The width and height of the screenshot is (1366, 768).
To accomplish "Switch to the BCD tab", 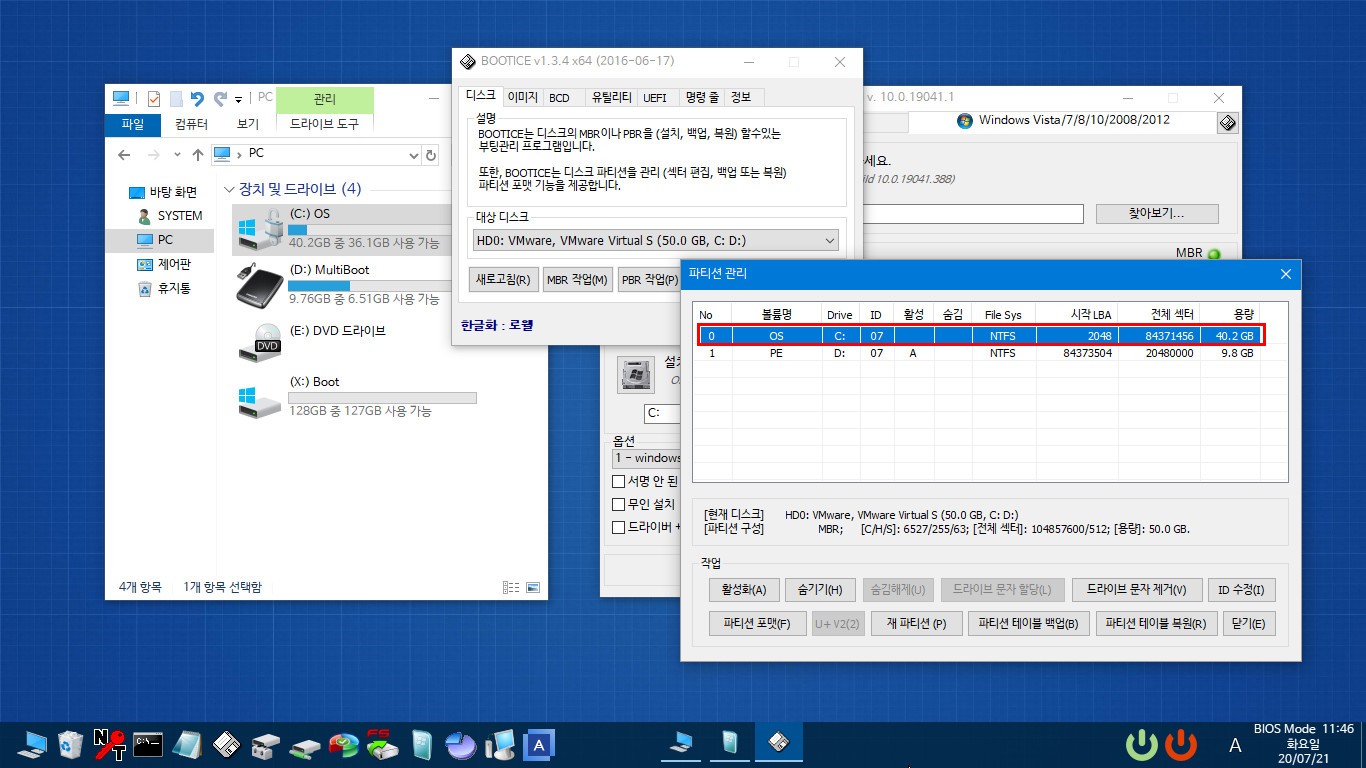I will 559,97.
